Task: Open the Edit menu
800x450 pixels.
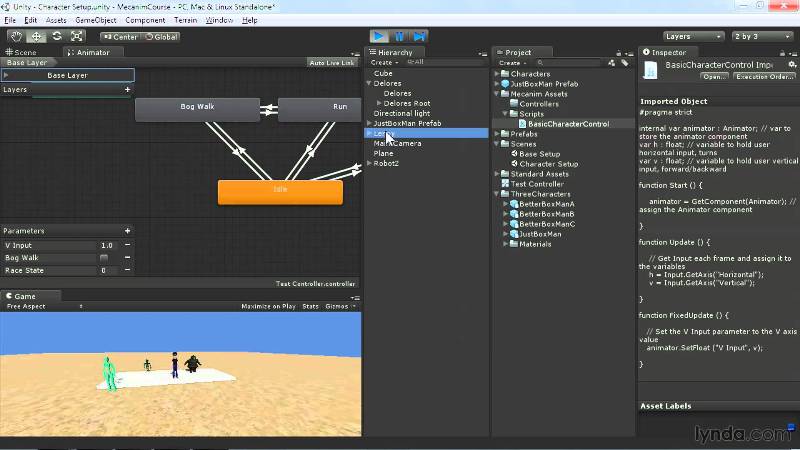Action: click(x=31, y=20)
